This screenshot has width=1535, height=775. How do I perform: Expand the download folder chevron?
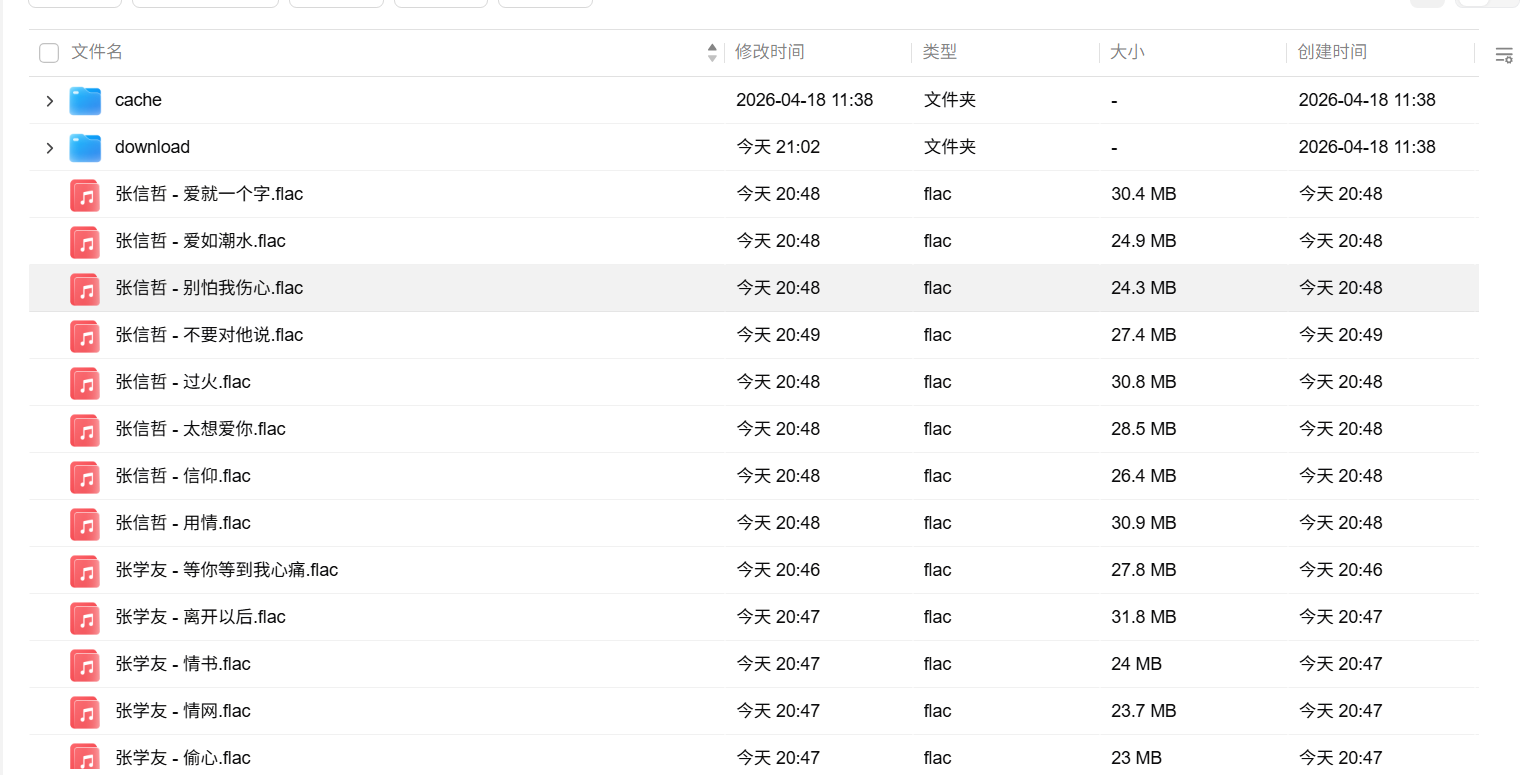coord(49,148)
